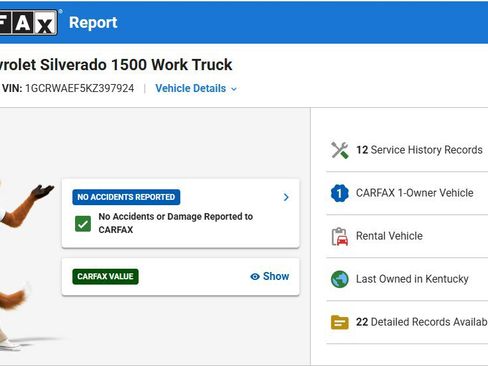Open 12 Service History Records

click(407, 150)
